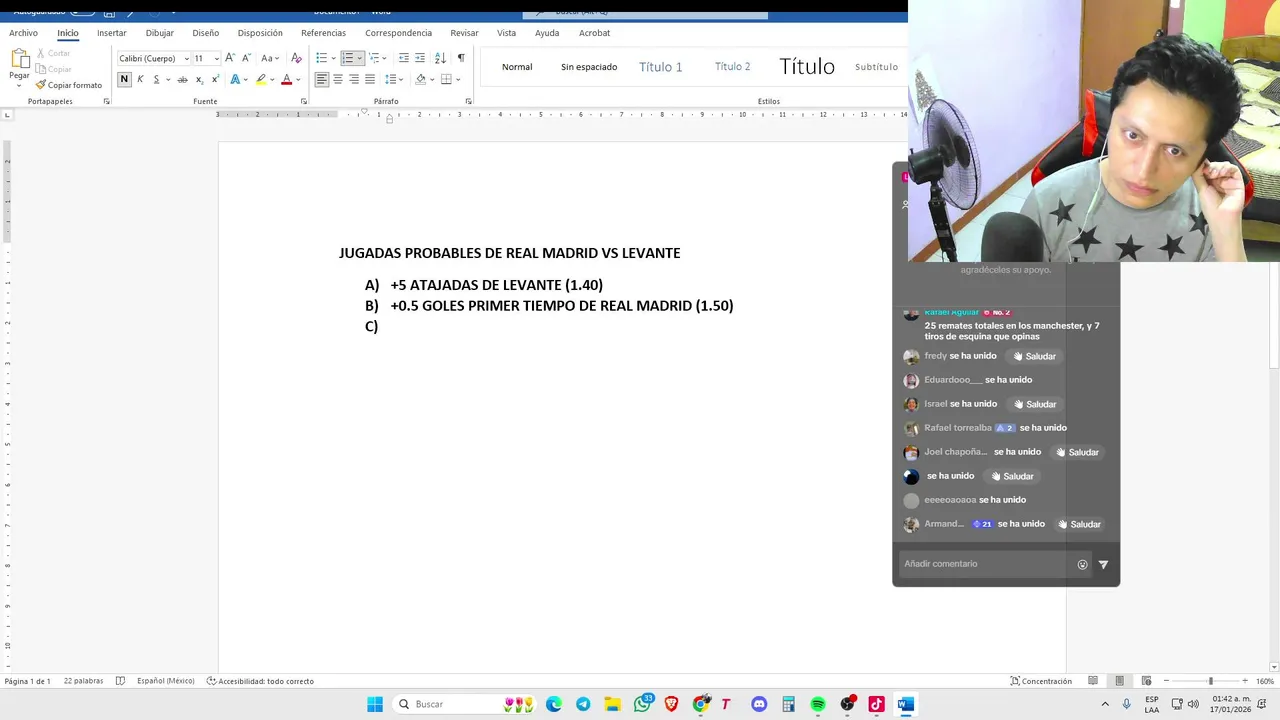
Task: Clear all formatting with eraser A icon
Action: tap(296, 58)
